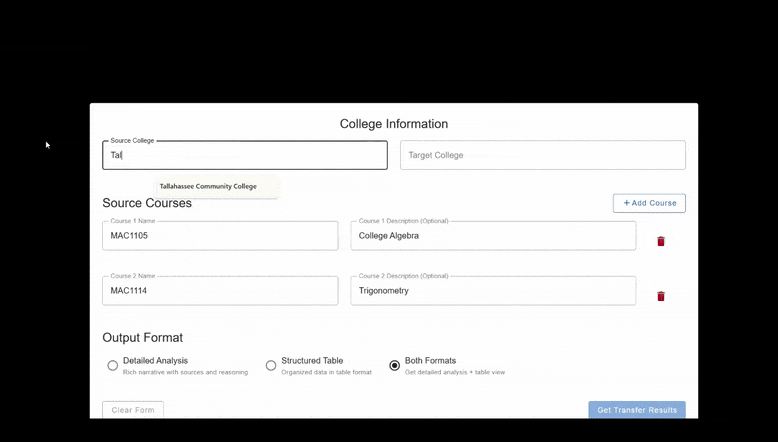Click the 'Rich narrative with sources' caption
The height and width of the screenshot is (442, 778).
(x=185, y=372)
